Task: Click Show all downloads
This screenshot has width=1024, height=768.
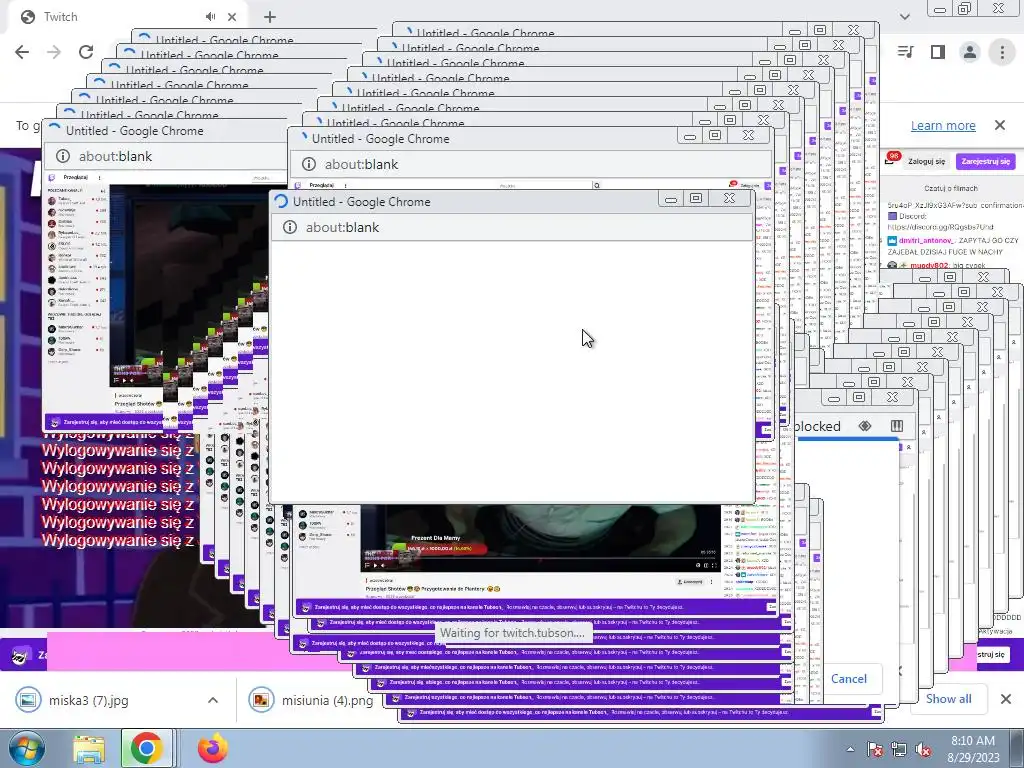Action: (948, 699)
